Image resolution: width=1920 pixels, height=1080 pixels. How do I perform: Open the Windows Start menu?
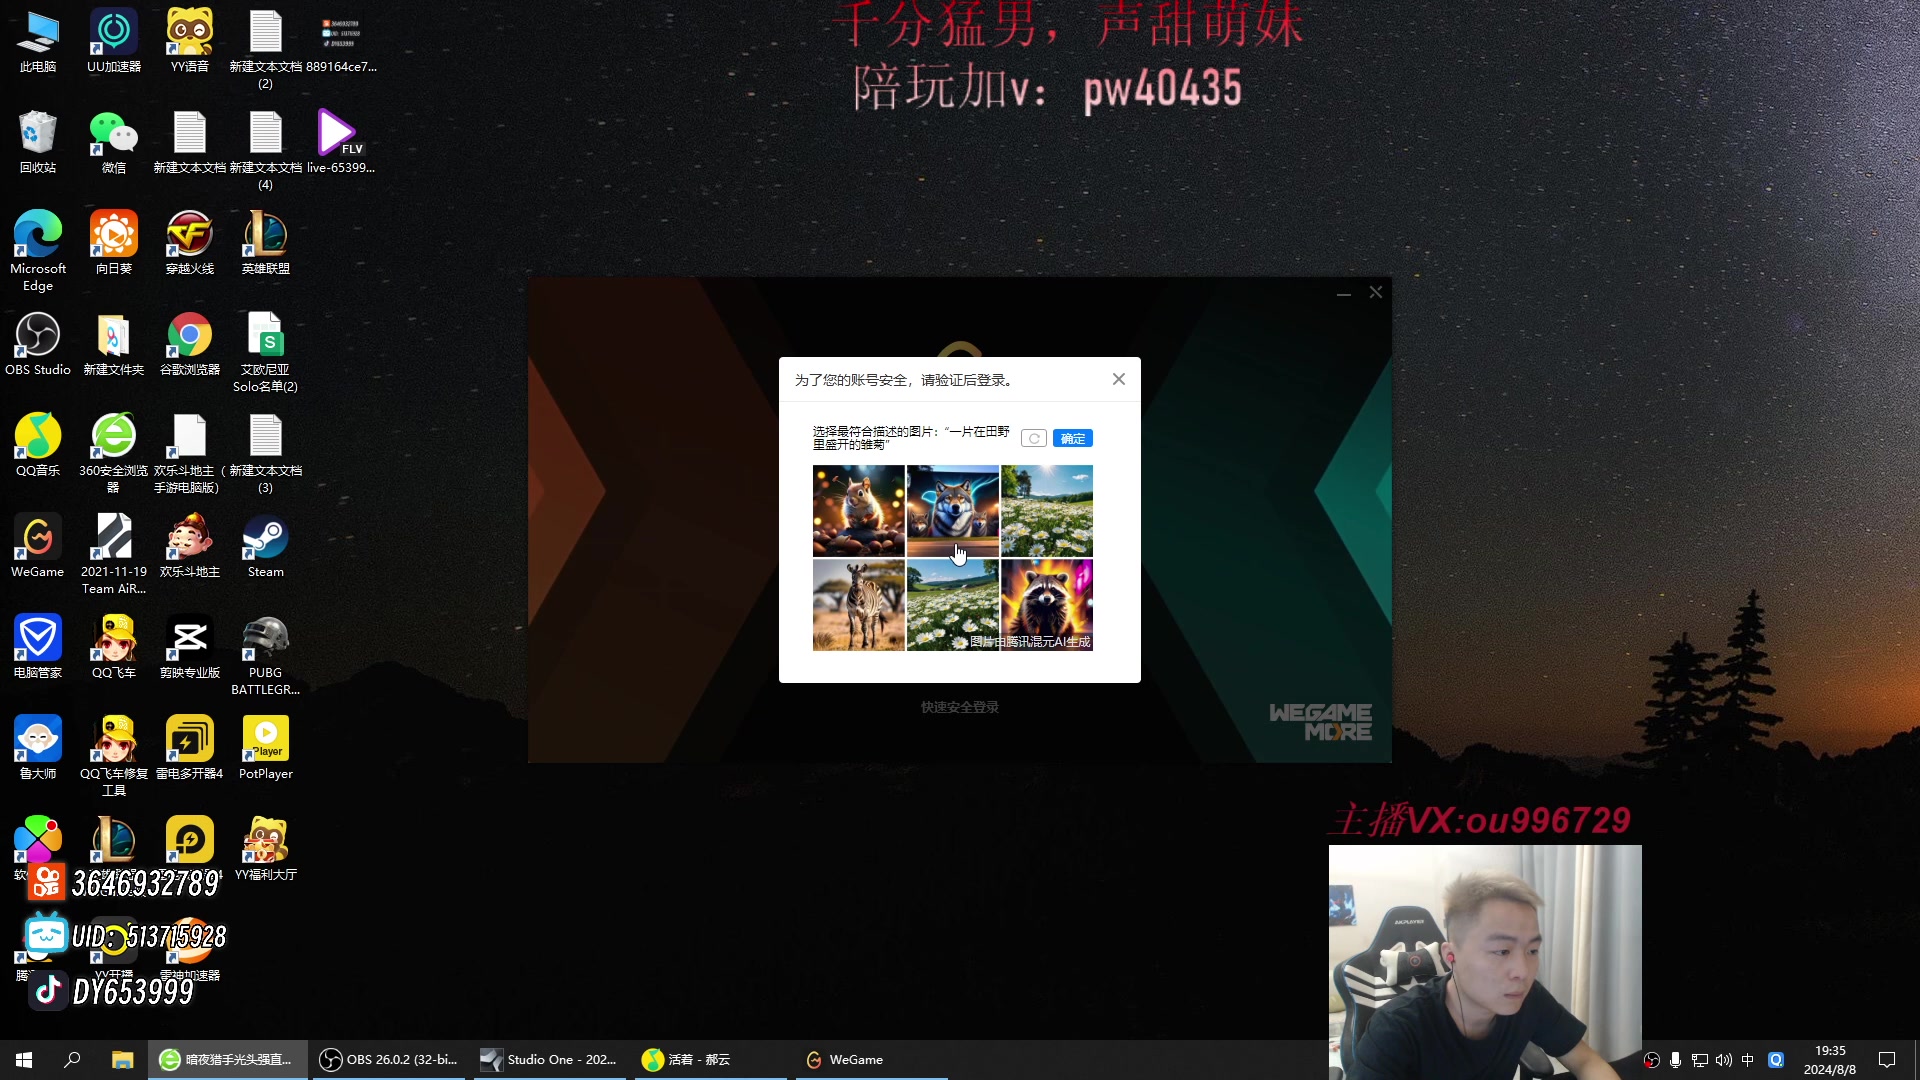(24, 1060)
